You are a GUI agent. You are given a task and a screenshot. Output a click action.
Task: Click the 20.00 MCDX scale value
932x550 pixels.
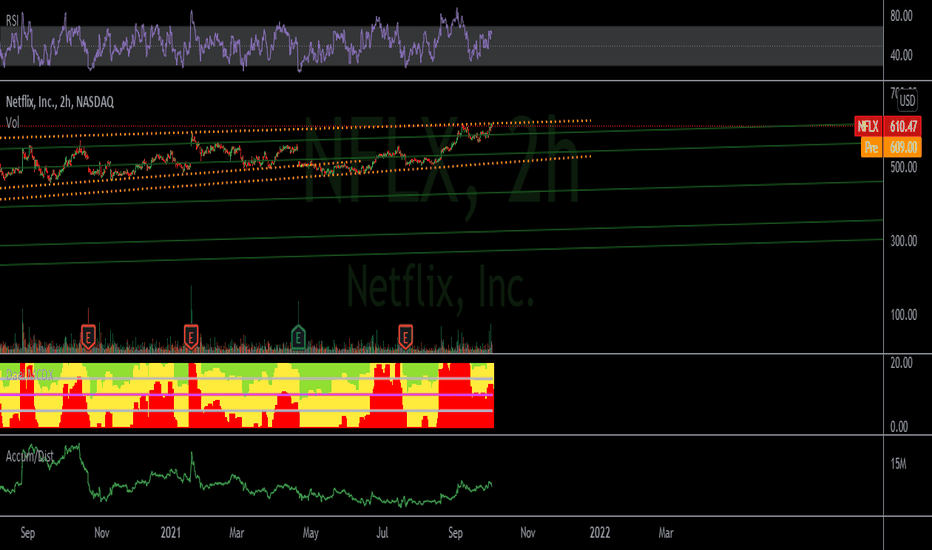coord(901,363)
